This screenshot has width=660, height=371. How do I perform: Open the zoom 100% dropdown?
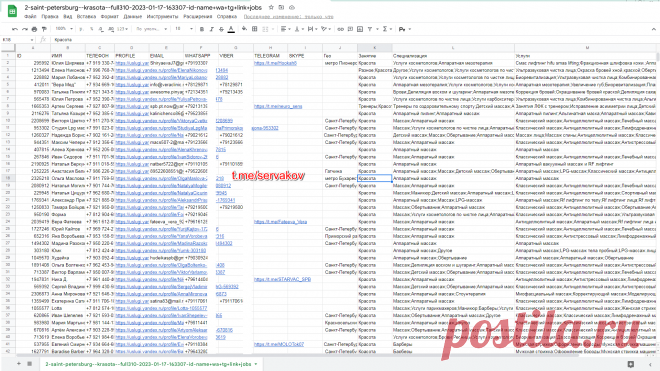[x=64, y=29]
